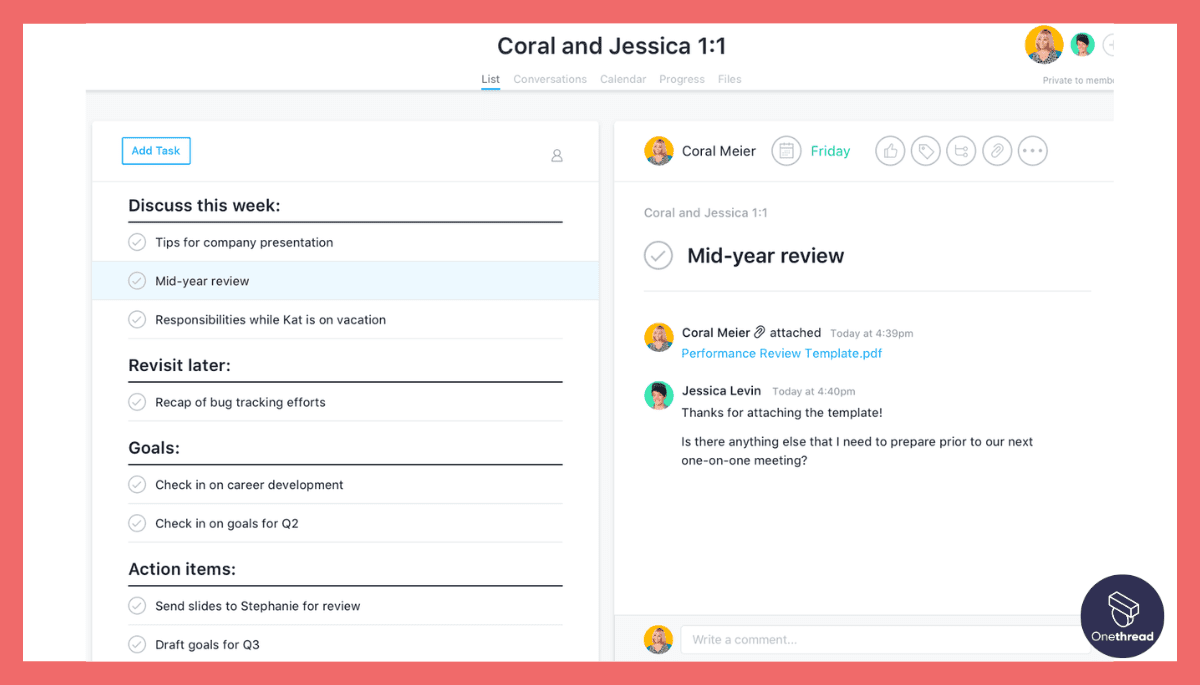Screen dimensions: 1200x685
Task: Mark Mid-year review as complete
Action: click(658, 255)
